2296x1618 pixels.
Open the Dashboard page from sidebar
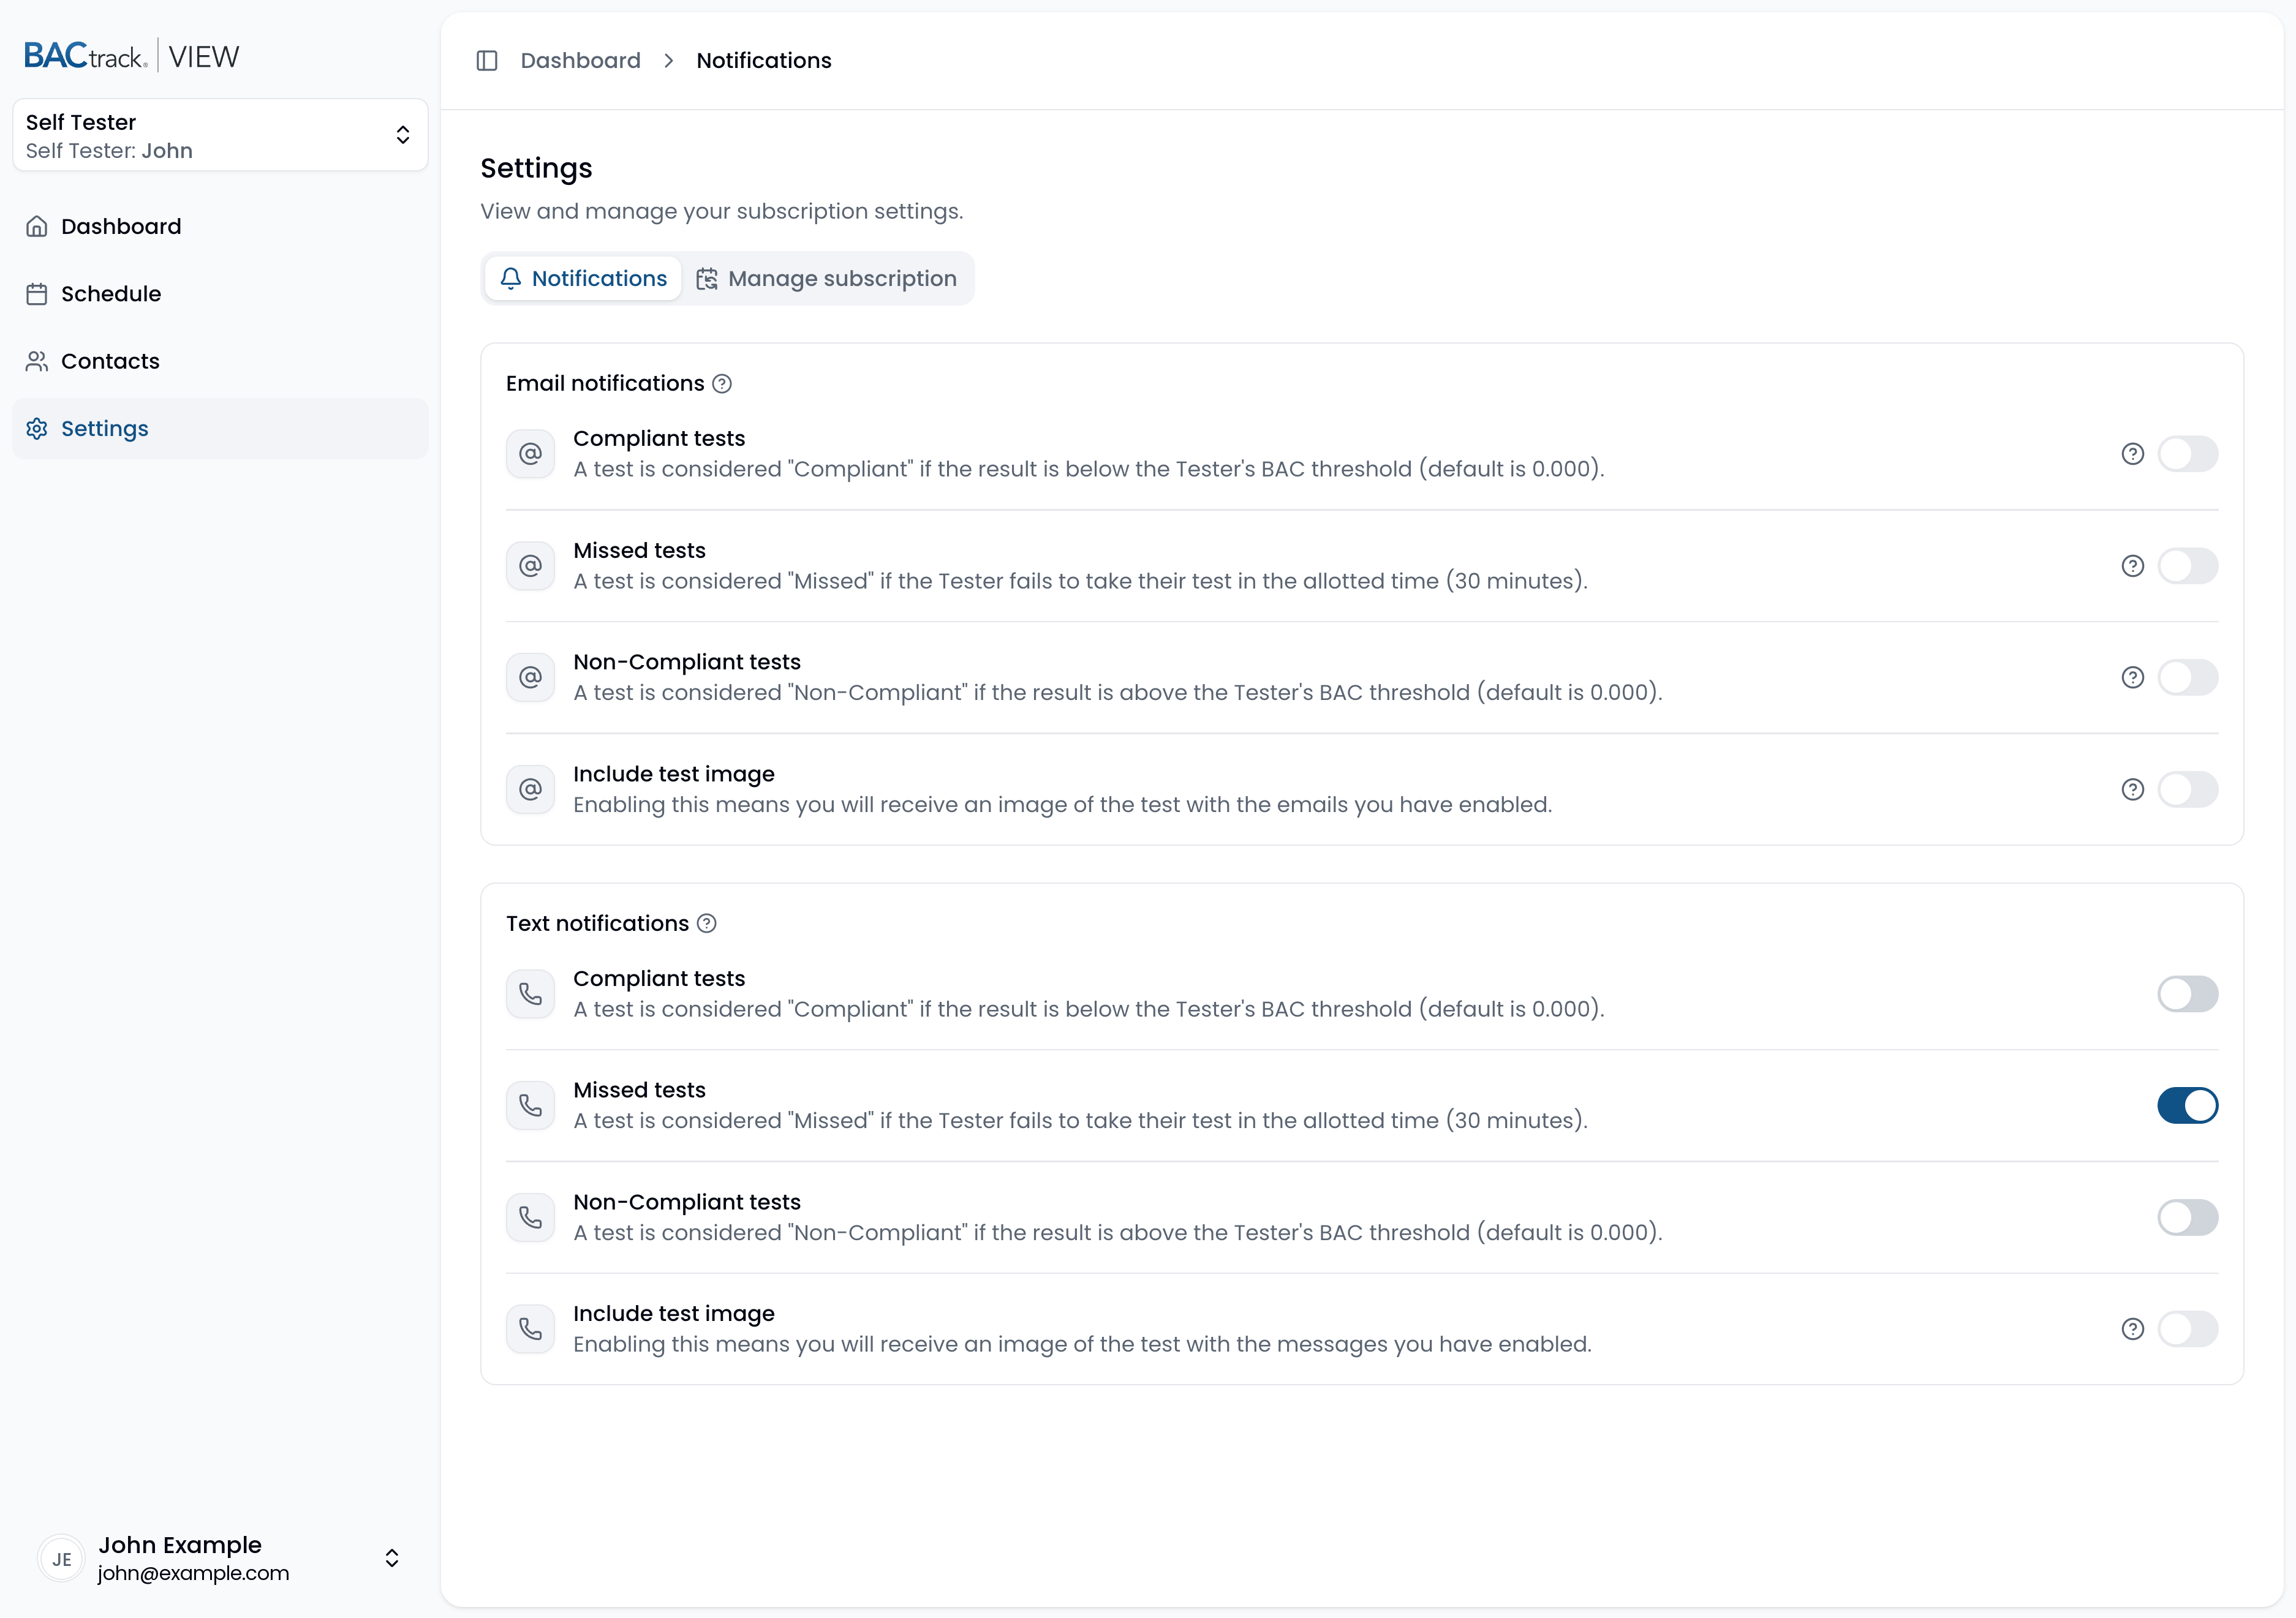pyautogui.click(x=220, y=227)
